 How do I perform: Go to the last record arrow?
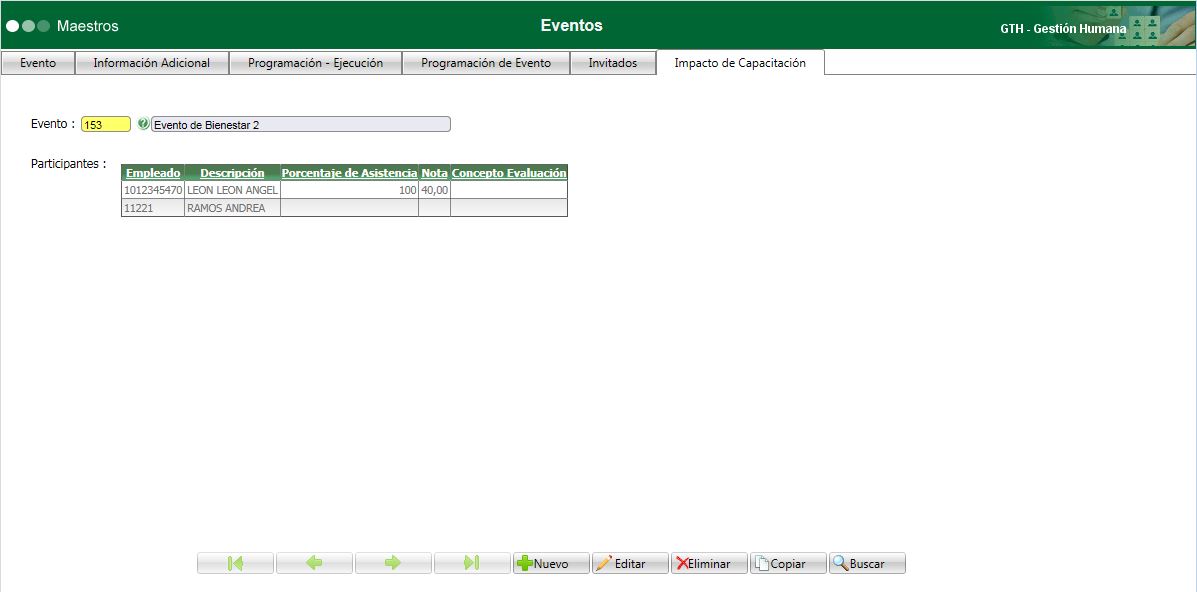point(472,564)
